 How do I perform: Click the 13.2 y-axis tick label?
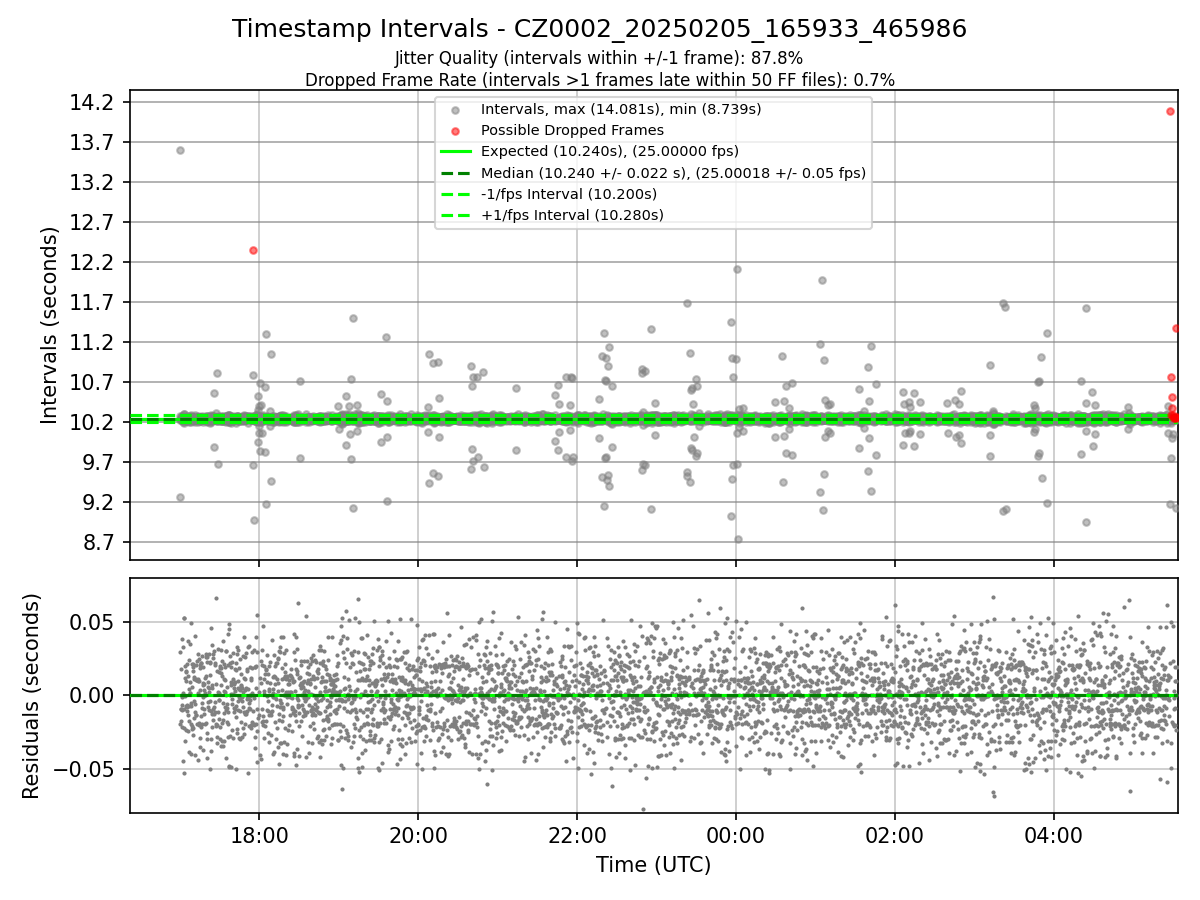pyautogui.click(x=93, y=182)
